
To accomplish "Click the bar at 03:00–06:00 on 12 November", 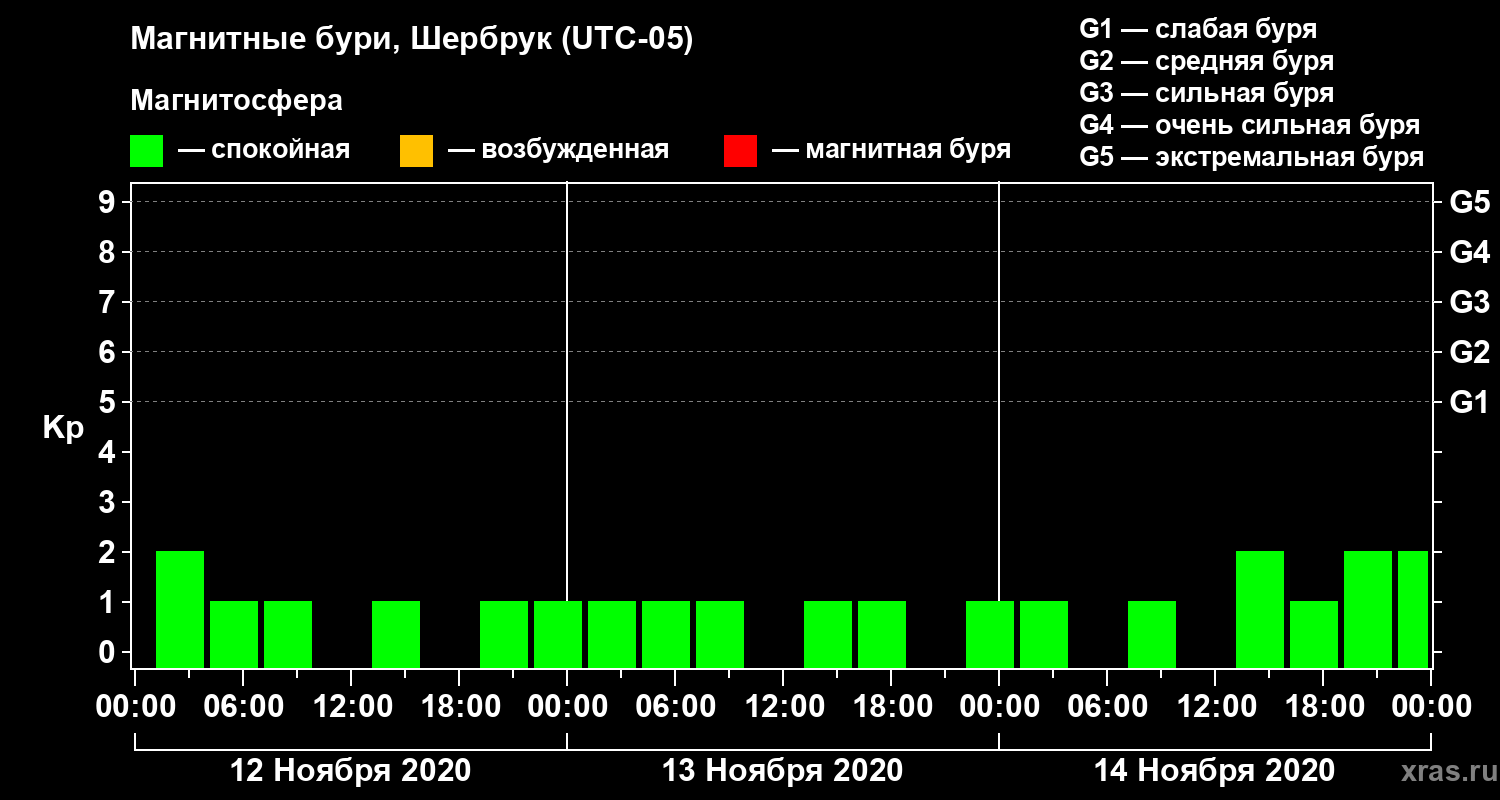I will [234, 634].
